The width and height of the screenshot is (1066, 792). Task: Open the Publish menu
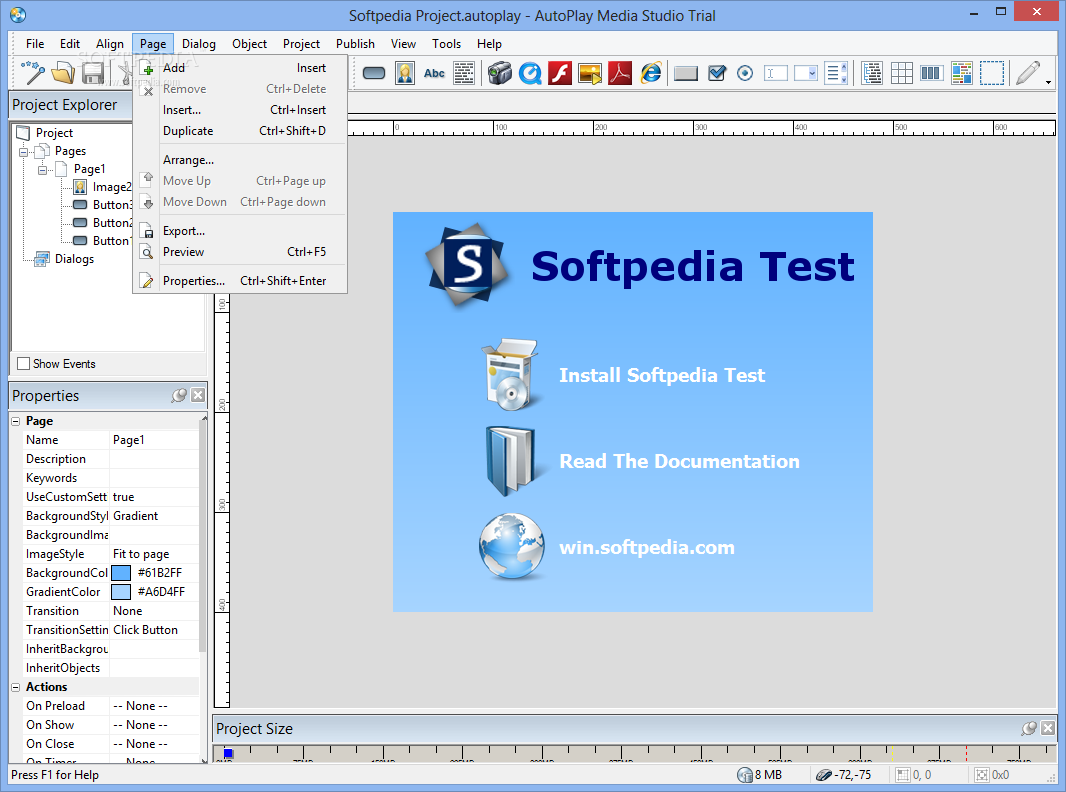click(x=355, y=44)
